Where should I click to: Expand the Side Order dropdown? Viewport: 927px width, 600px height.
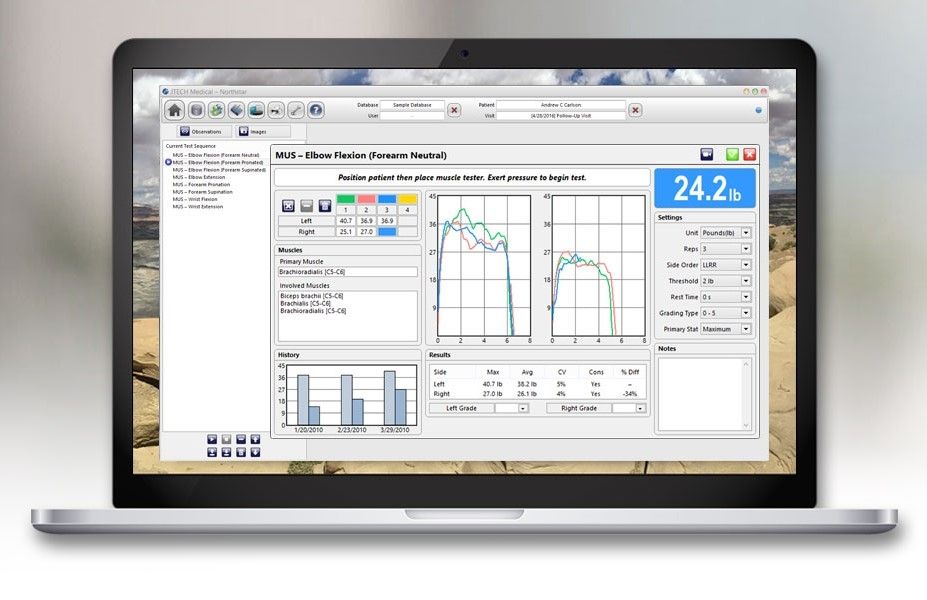click(746, 265)
